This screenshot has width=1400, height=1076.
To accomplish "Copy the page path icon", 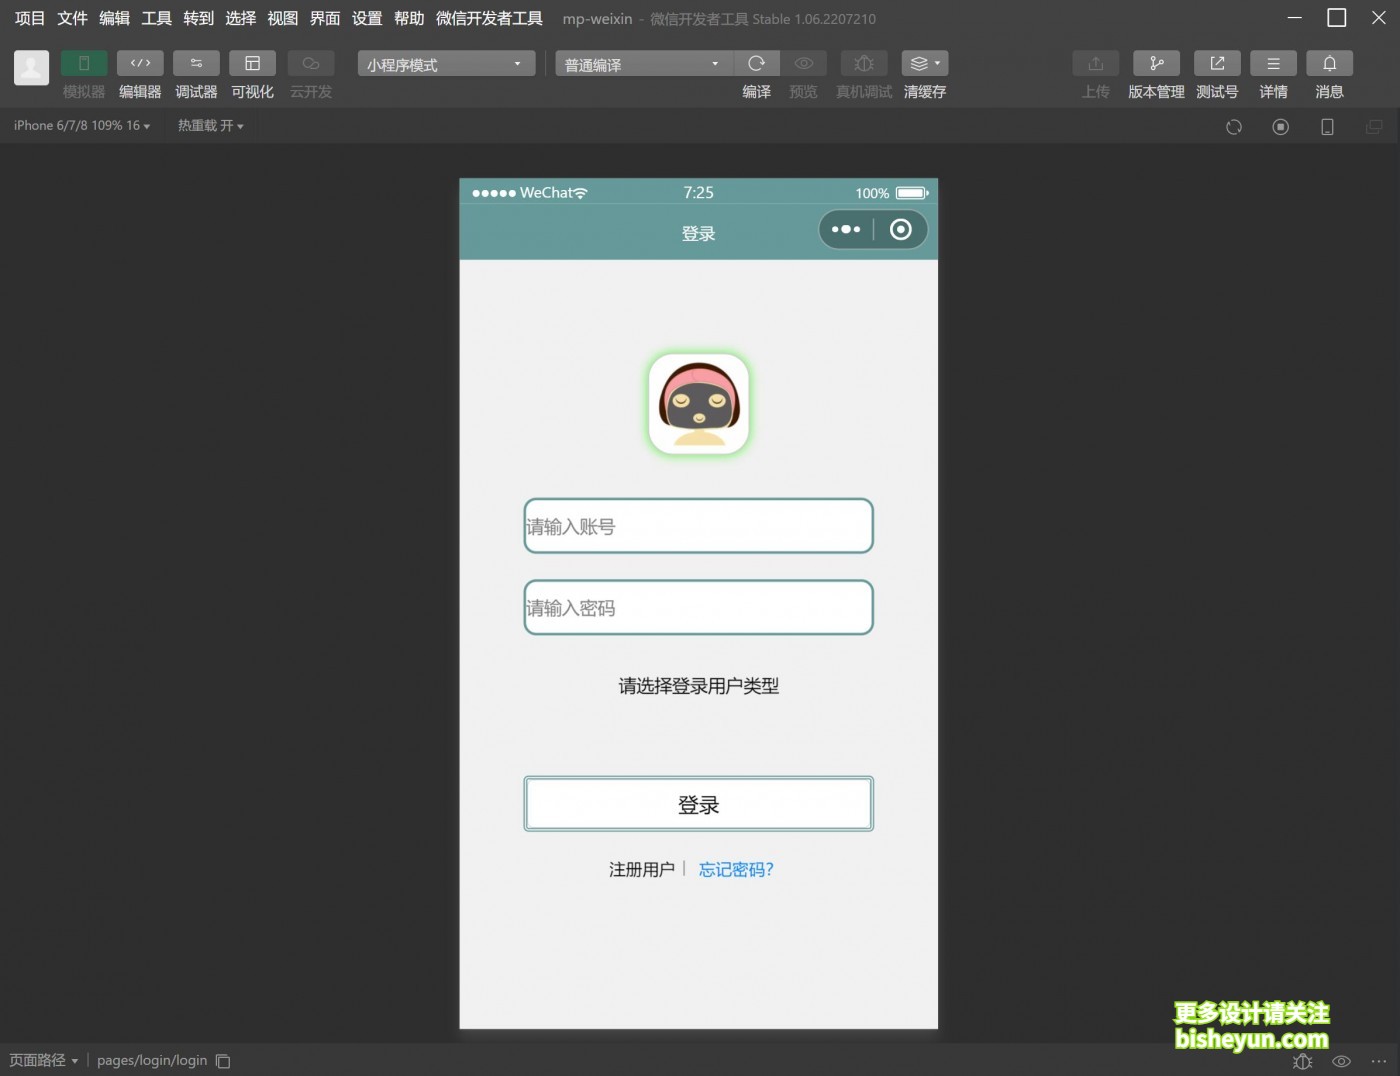I will [223, 1061].
